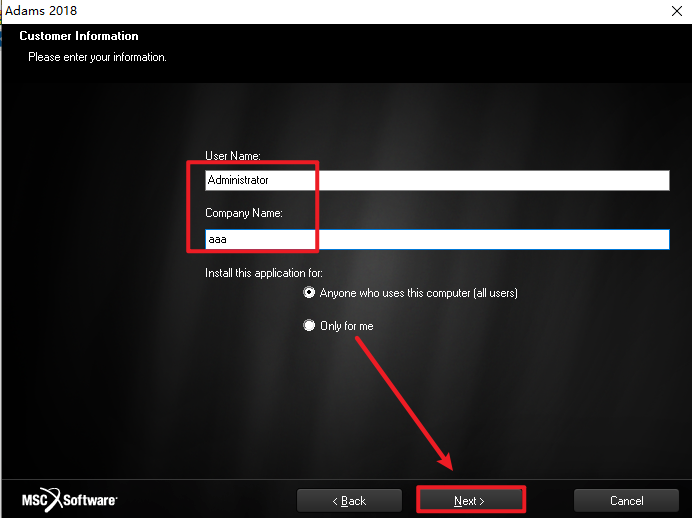
Task: Place cursor in the Administrator text
Action: (x=238, y=180)
